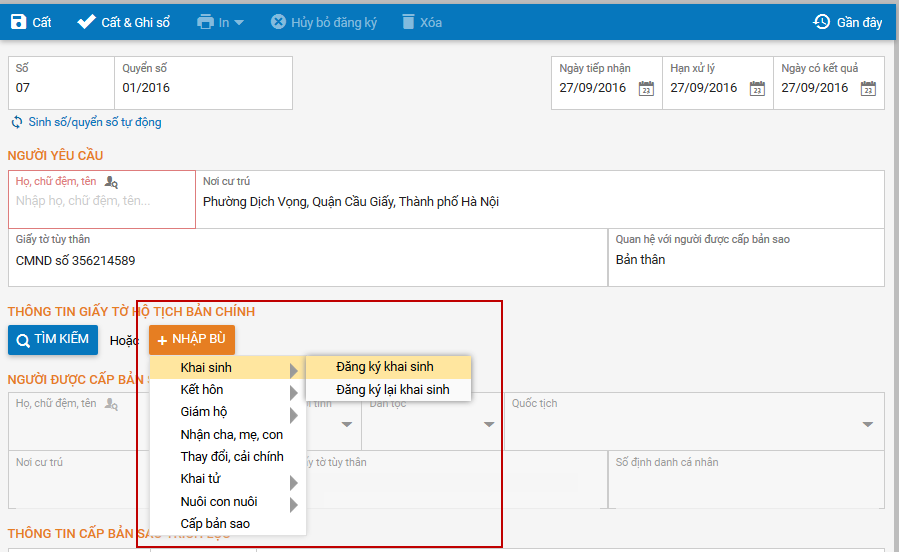This screenshot has height=552, width=899.
Task: Expand the Kết hôn submenu
Action: click(228, 390)
